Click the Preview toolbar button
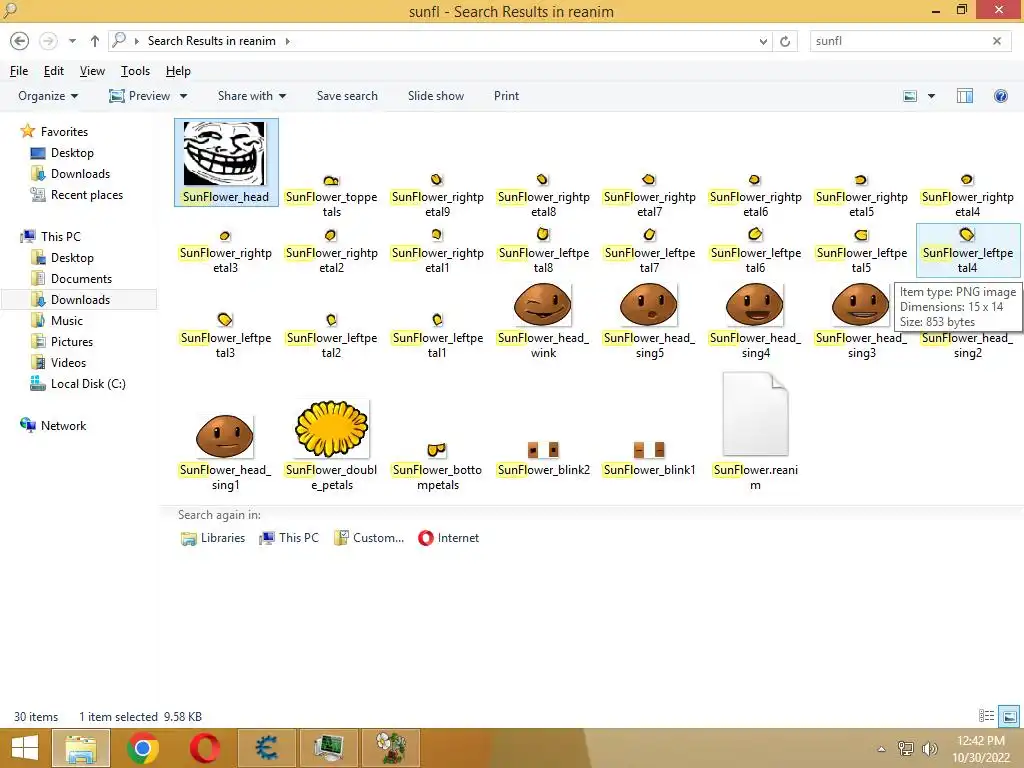Image resolution: width=1024 pixels, height=768 pixels. pos(140,96)
